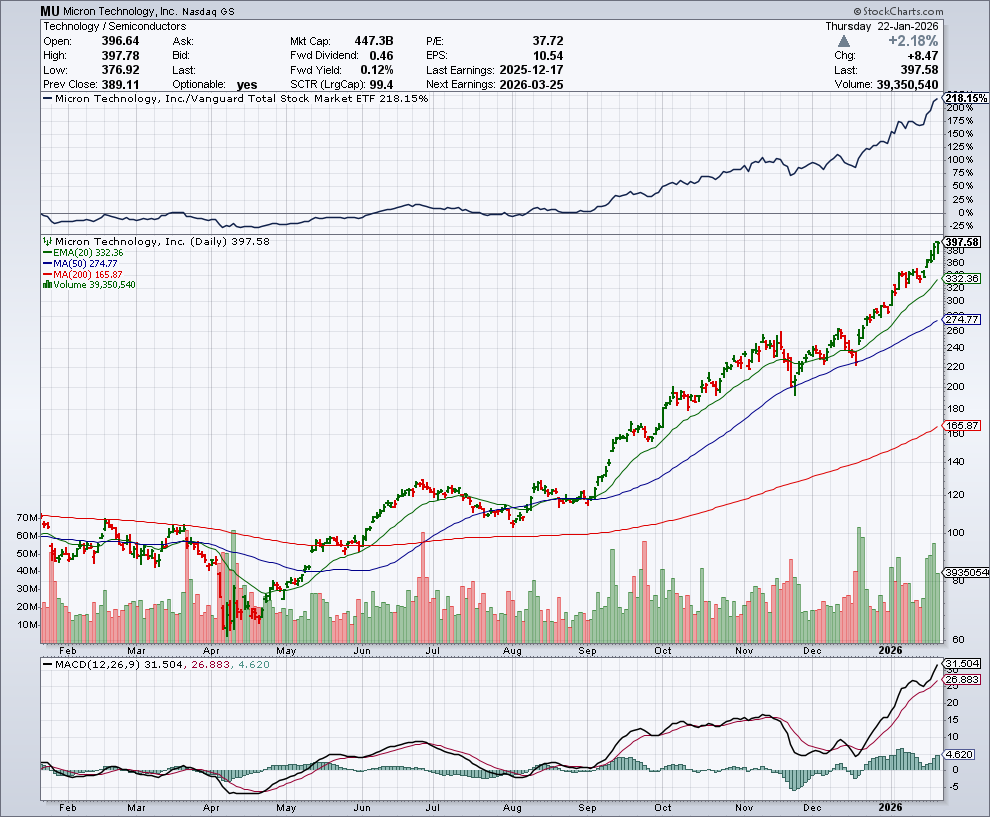Click the 10M volume axis label
The width and height of the screenshot is (990, 817).
click(x=27, y=625)
